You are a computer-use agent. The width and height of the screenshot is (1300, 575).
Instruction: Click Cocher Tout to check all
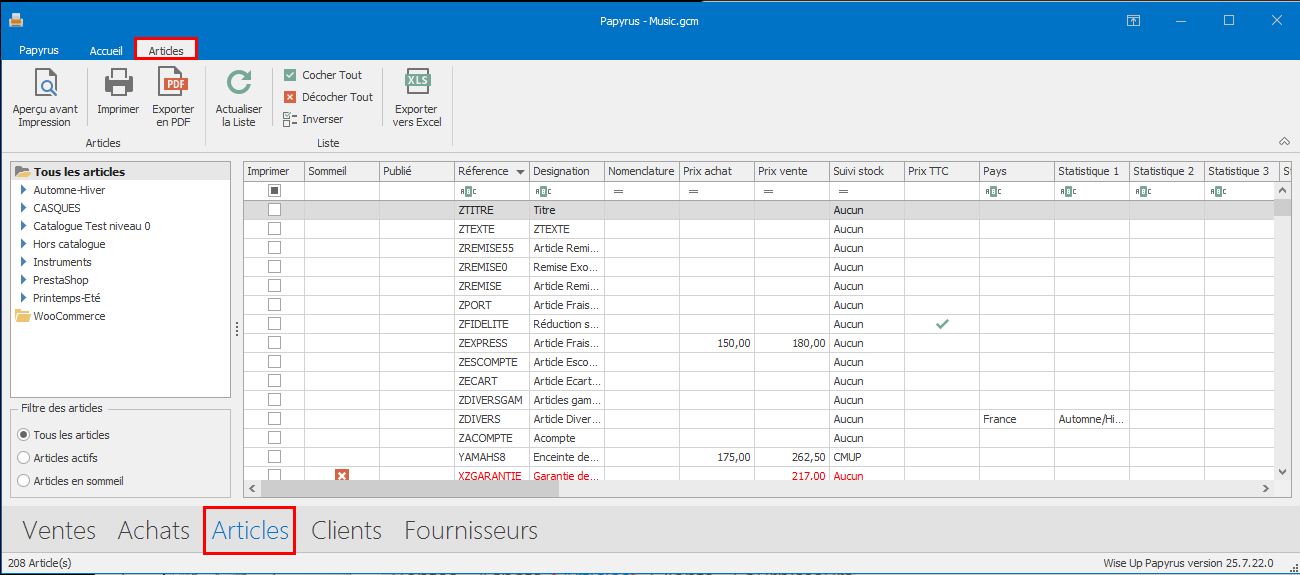click(322, 75)
